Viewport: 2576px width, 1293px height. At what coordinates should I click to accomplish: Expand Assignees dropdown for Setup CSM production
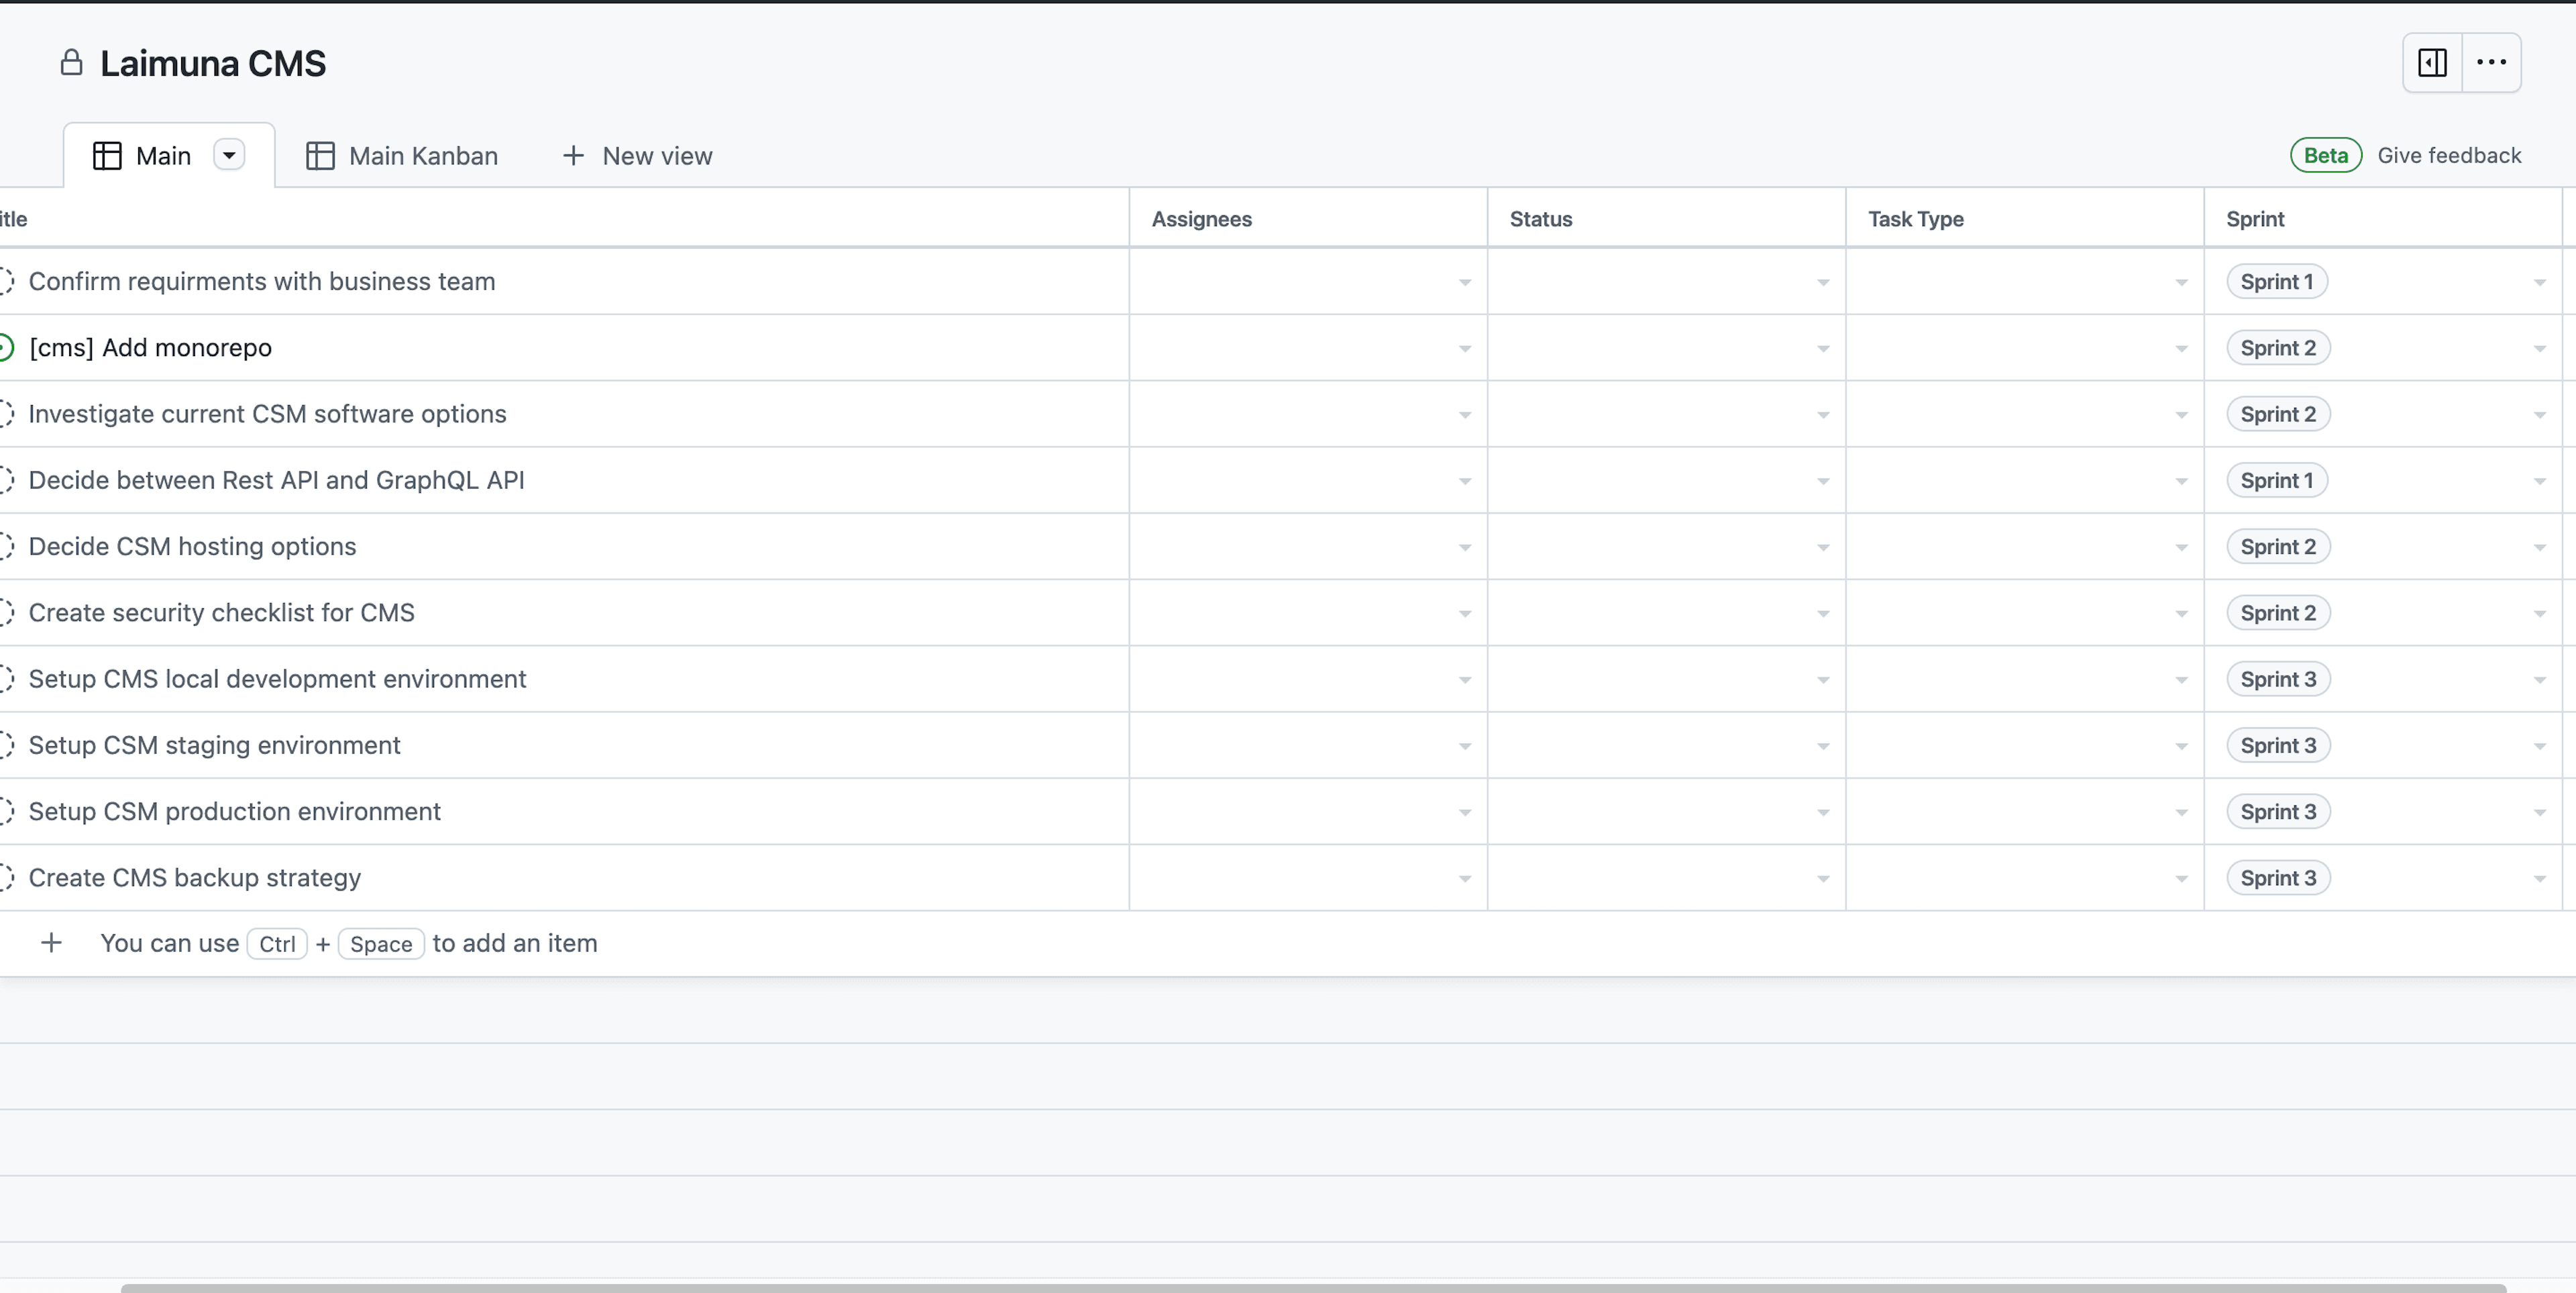tap(1464, 813)
